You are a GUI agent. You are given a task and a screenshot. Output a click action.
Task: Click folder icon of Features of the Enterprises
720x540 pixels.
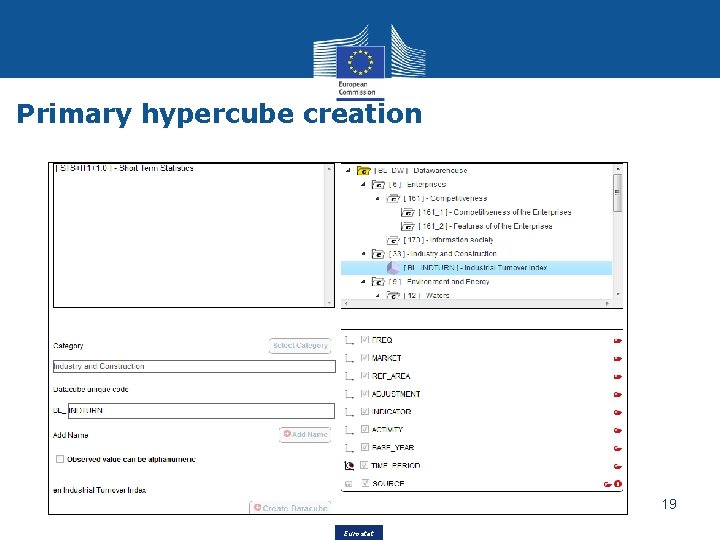pos(407,226)
